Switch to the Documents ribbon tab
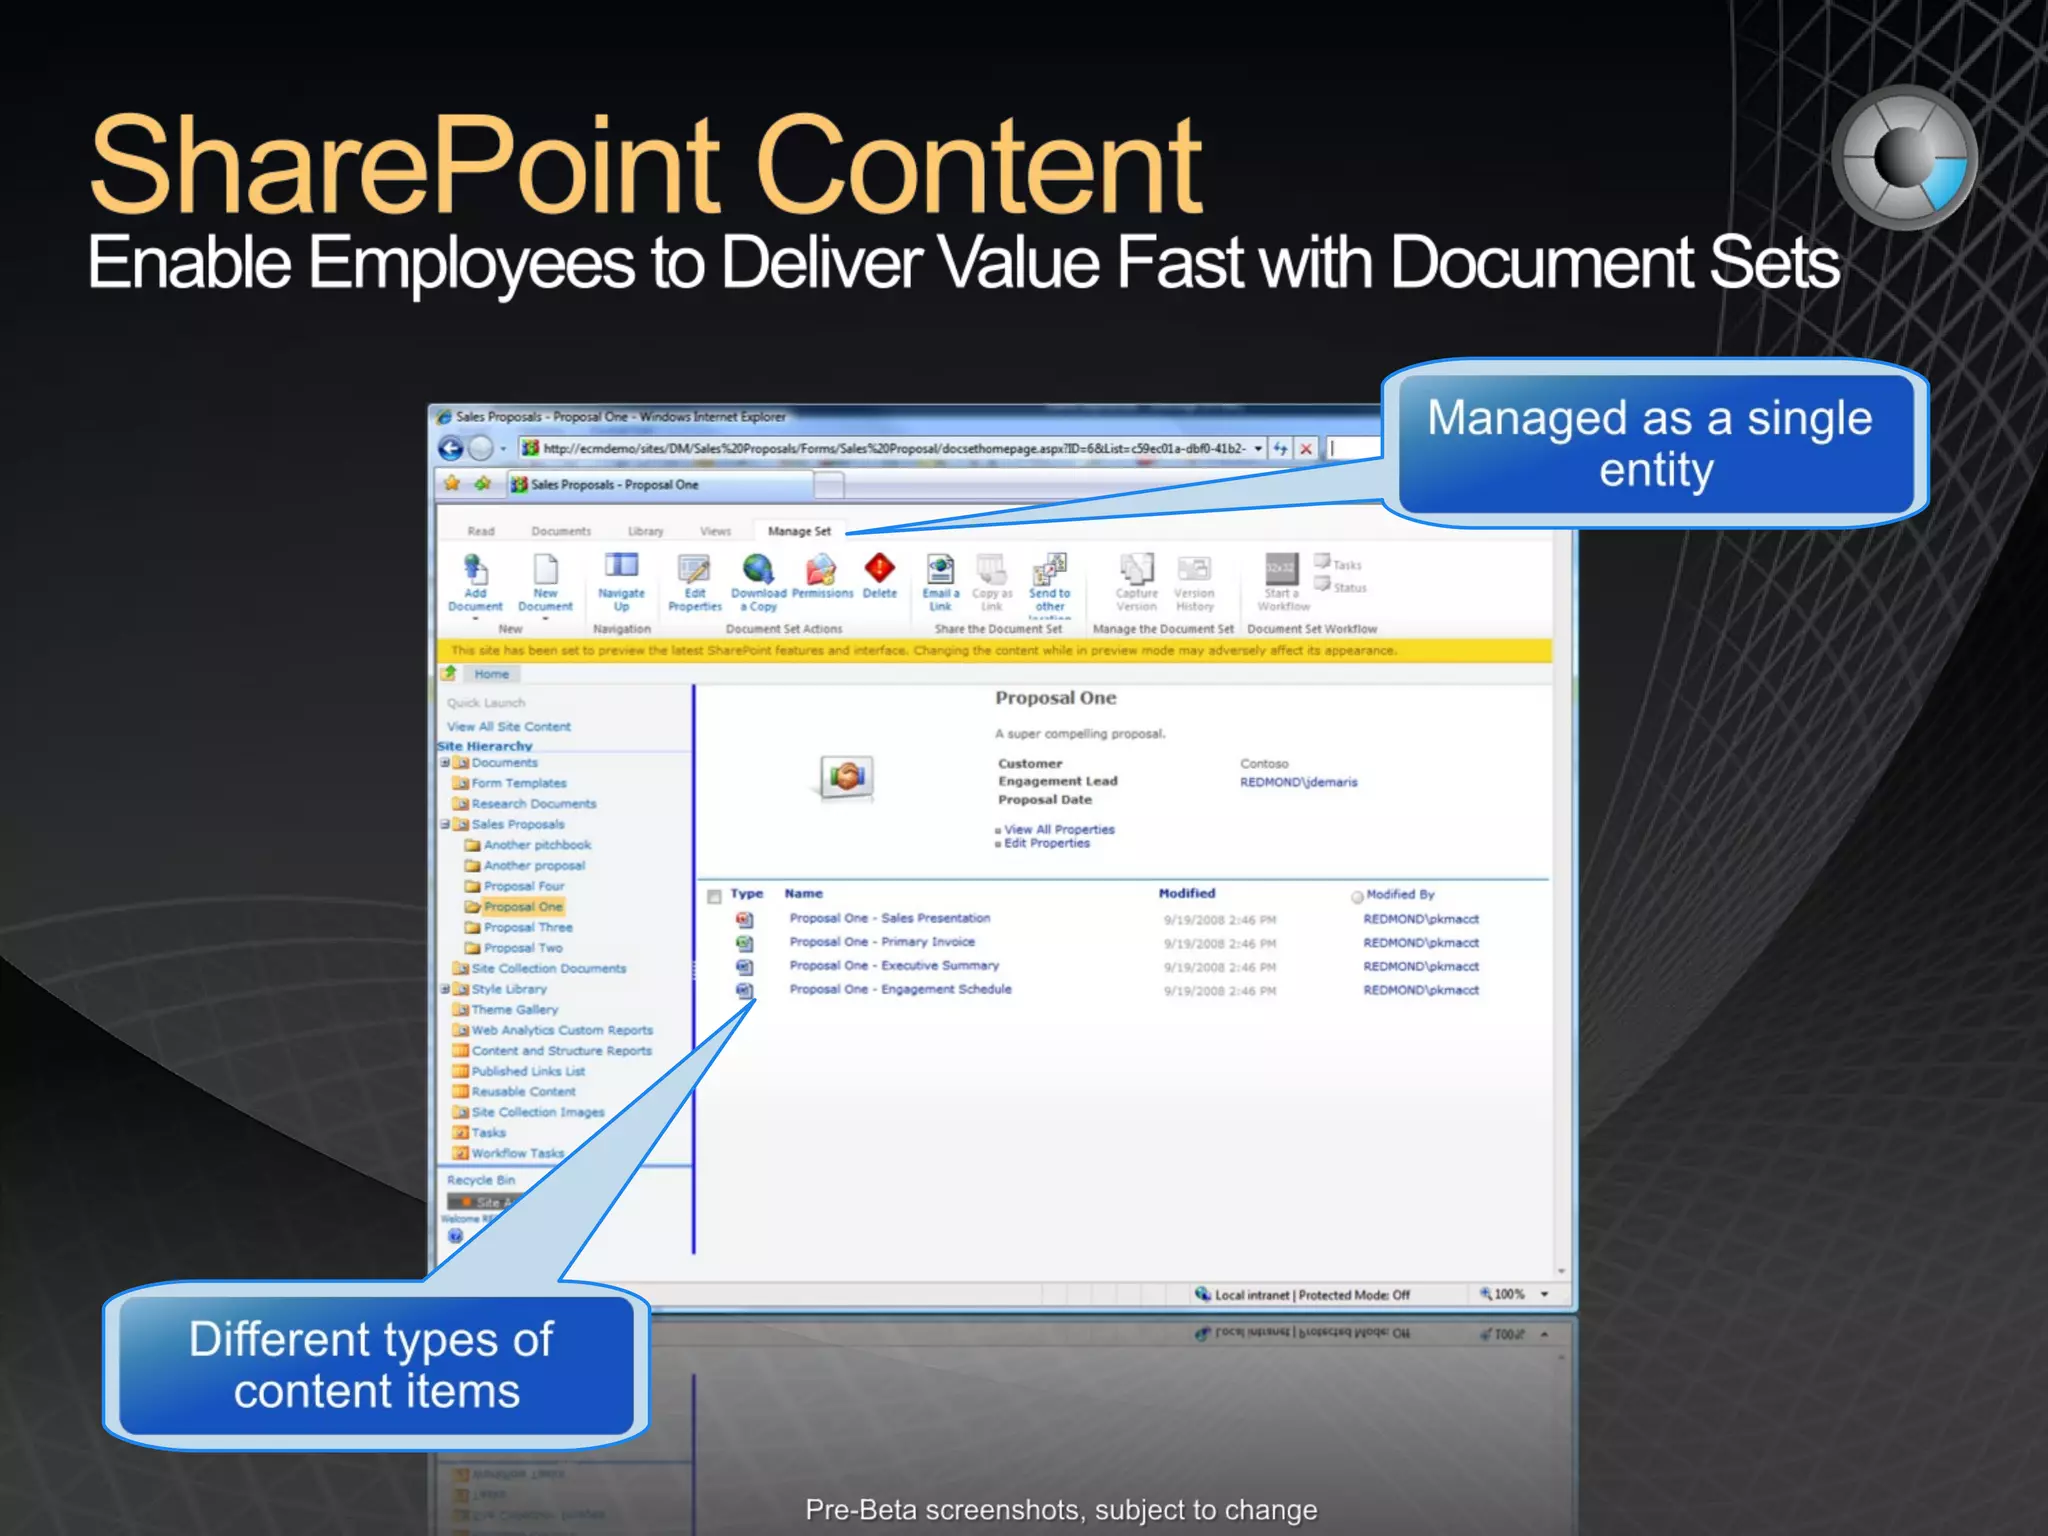2048x1536 pixels. pyautogui.click(x=561, y=532)
